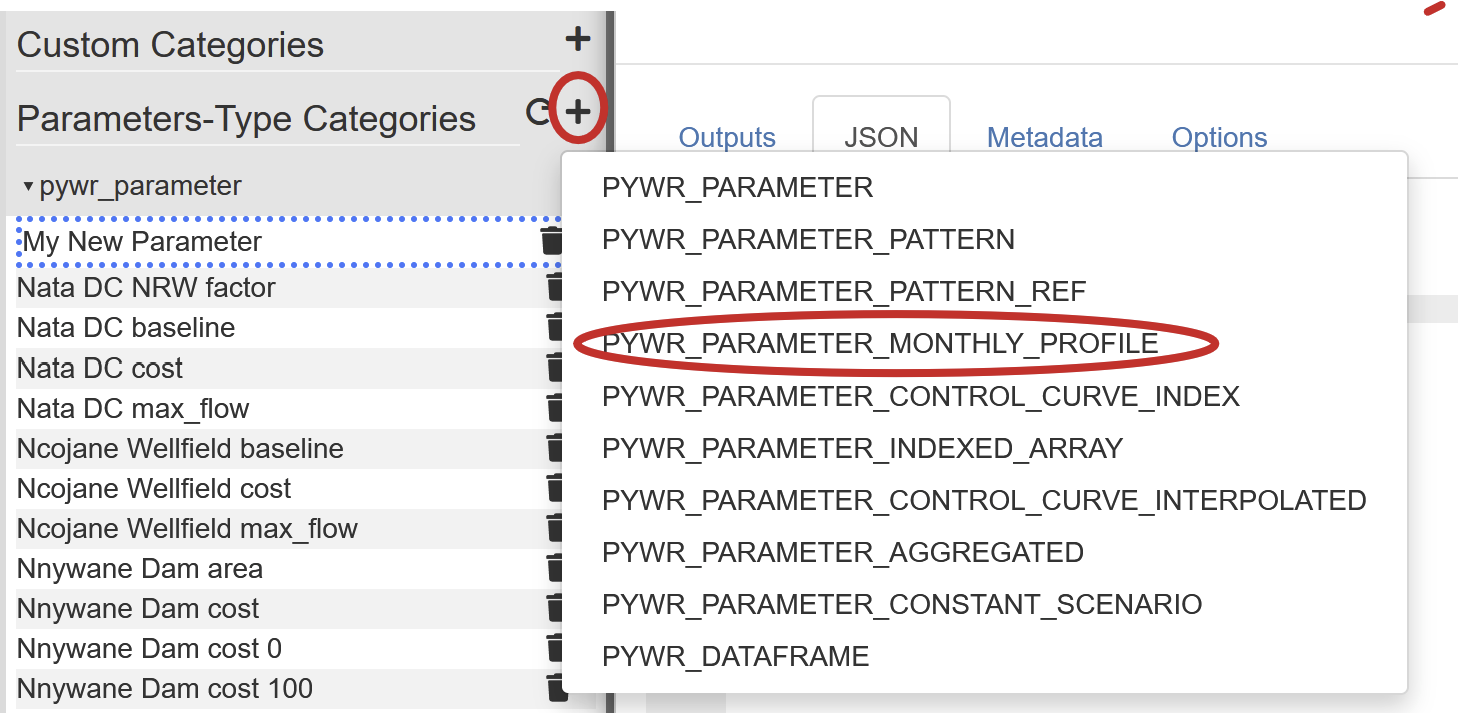
Task: Delete the Nnywane Dam cost 0 parameter
Action: pos(555,648)
